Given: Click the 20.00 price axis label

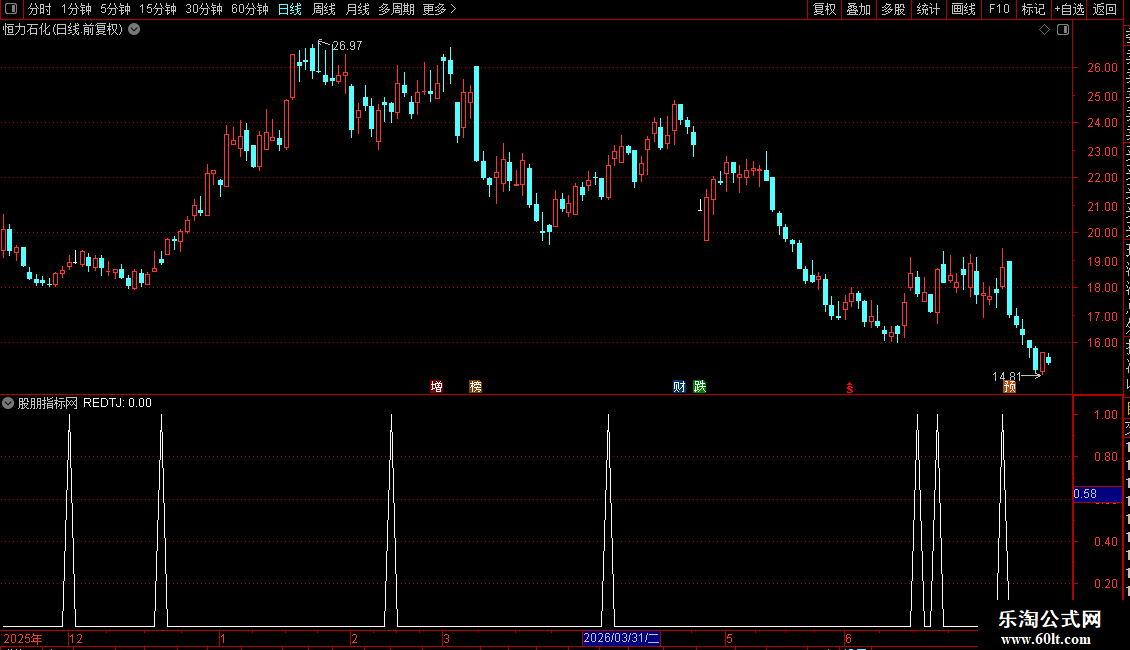Looking at the screenshot, I should (x=1103, y=233).
